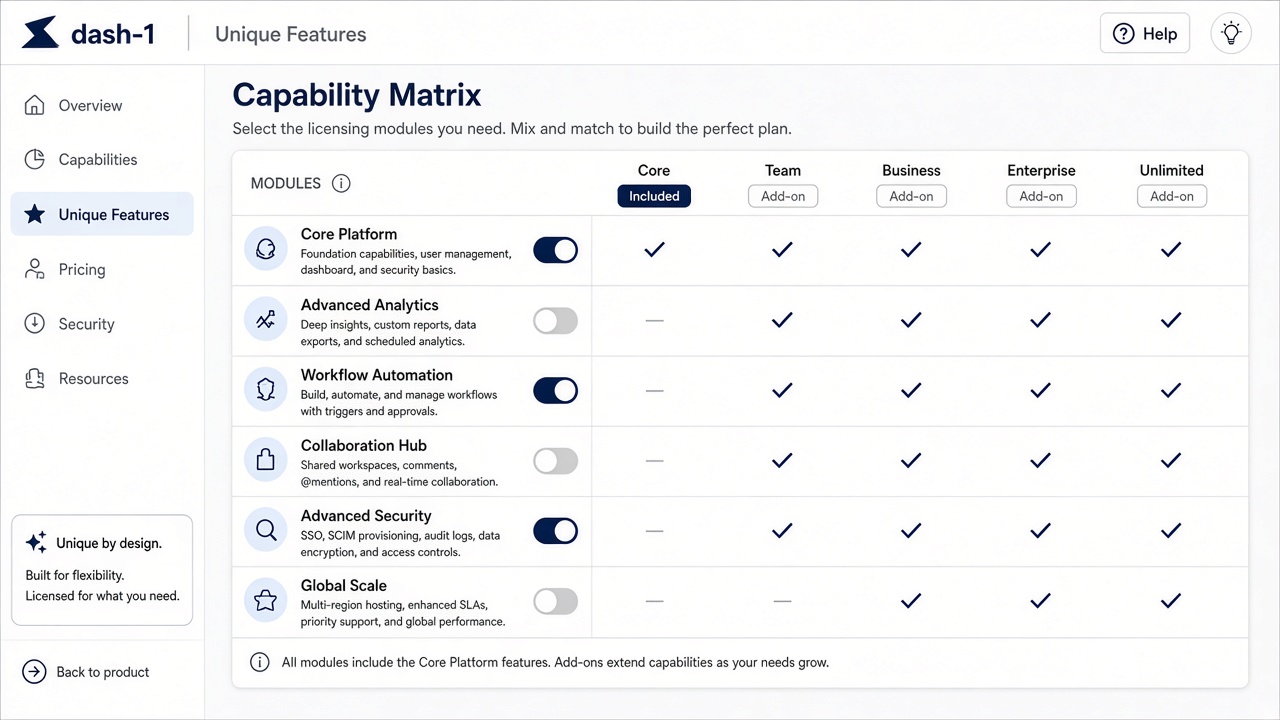Click the Global Scale star icon
This screenshot has width=1280, height=720.
[x=266, y=601]
